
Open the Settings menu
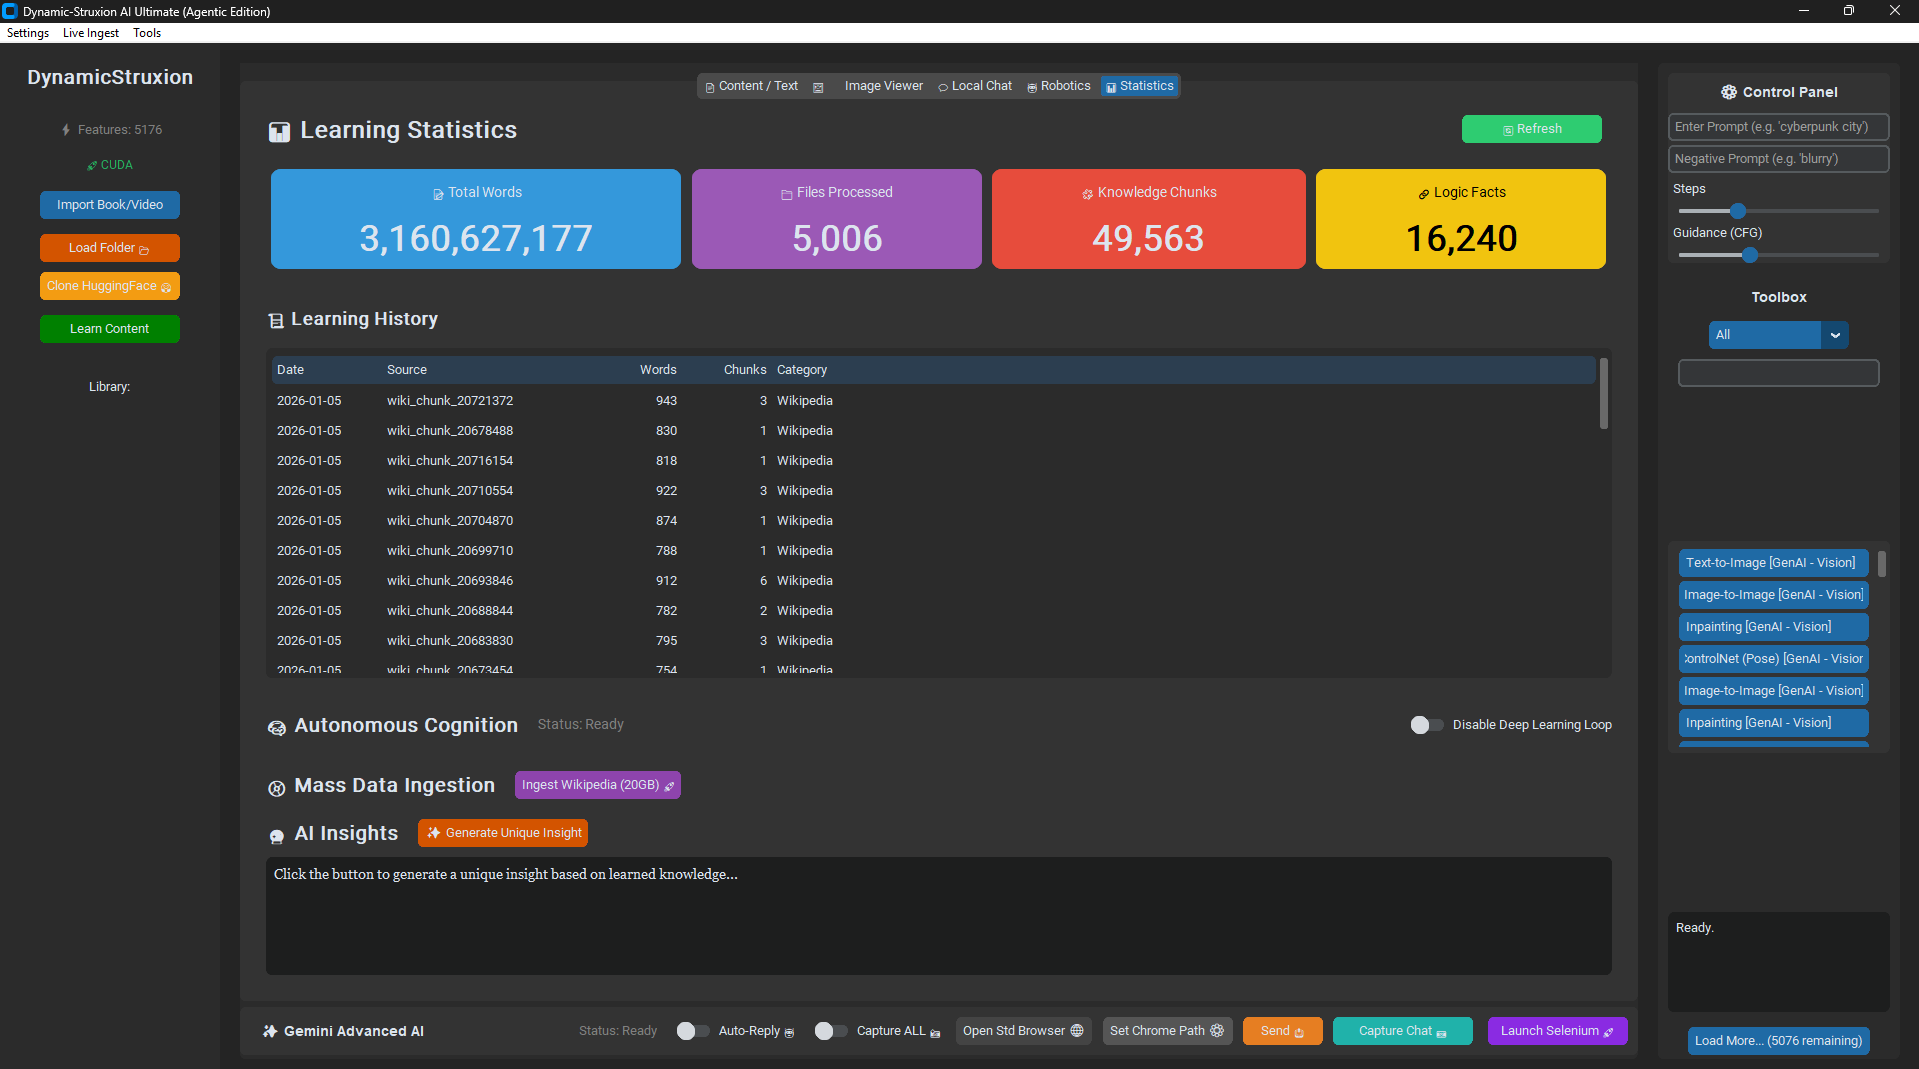[28, 33]
